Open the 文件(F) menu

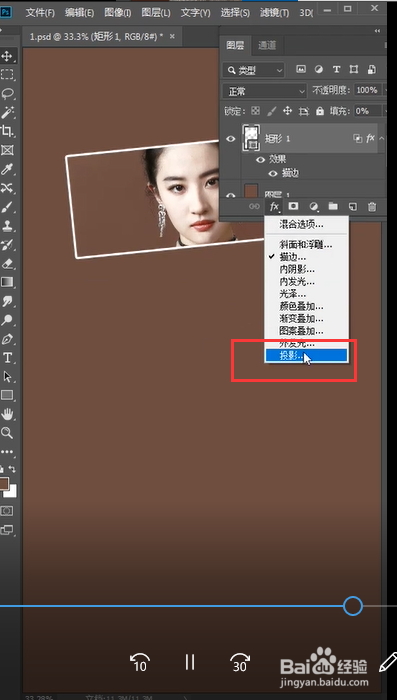pyautogui.click(x=40, y=12)
